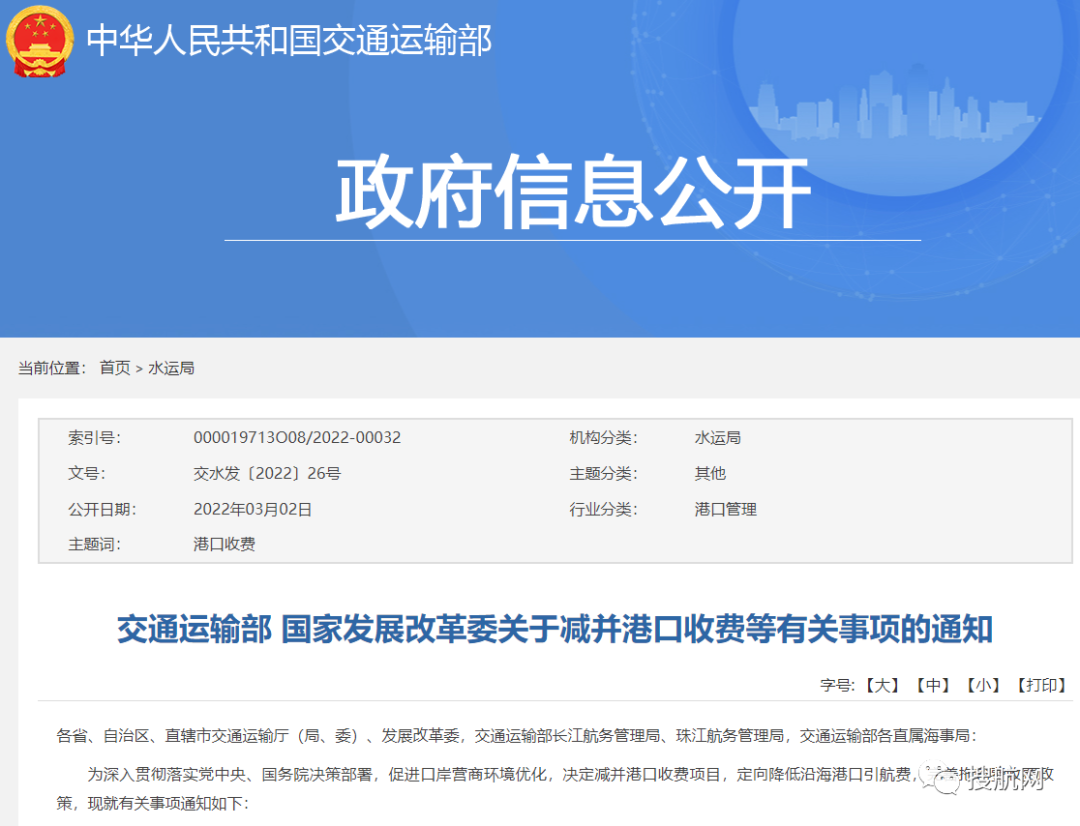Go to 首页 in the breadcrumb

(114, 368)
